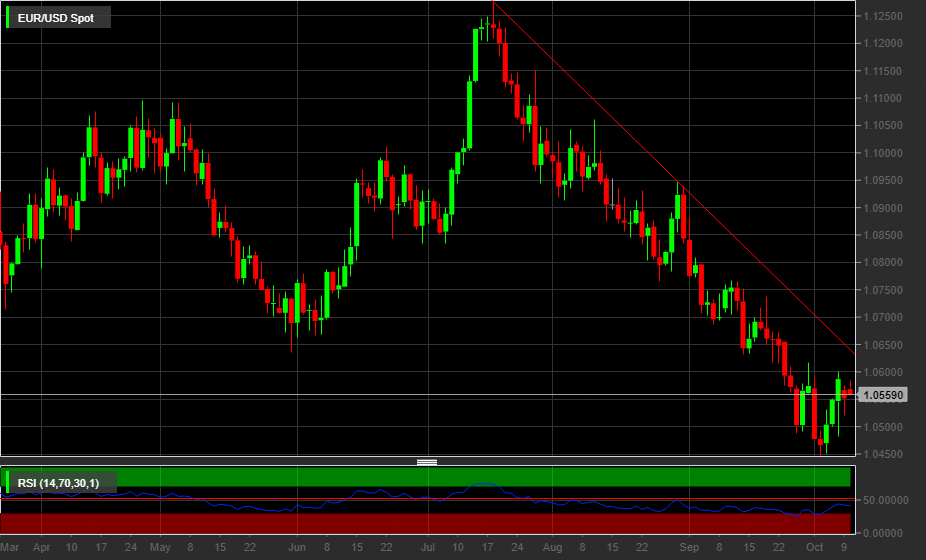Click the 1.11500 price axis label
The width and height of the screenshot is (926, 560).
tap(883, 71)
